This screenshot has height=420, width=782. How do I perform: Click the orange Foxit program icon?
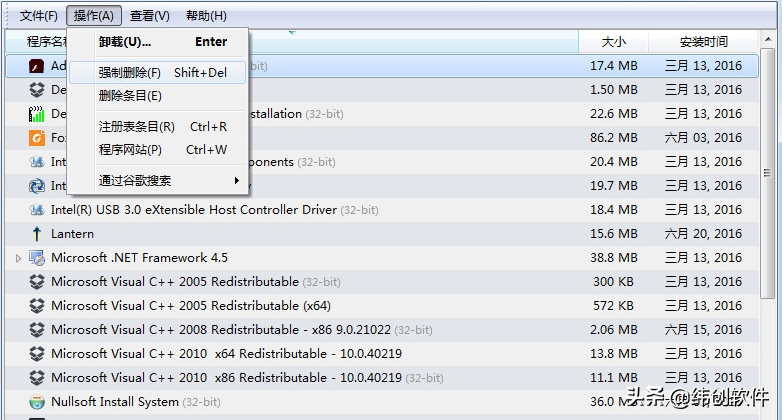pos(36,138)
